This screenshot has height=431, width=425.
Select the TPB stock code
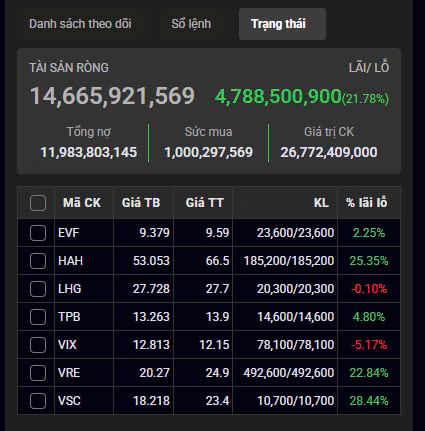coord(69,317)
